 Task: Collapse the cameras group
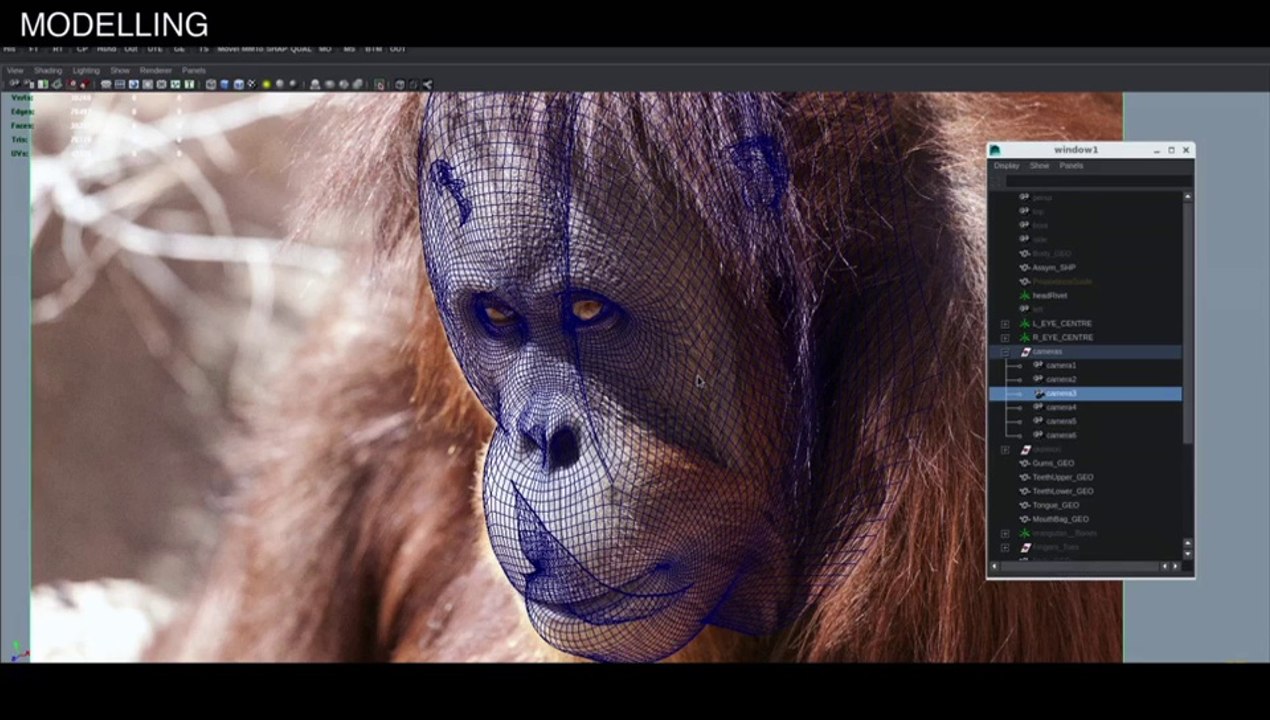pyautogui.click(x=1005, y=352)
